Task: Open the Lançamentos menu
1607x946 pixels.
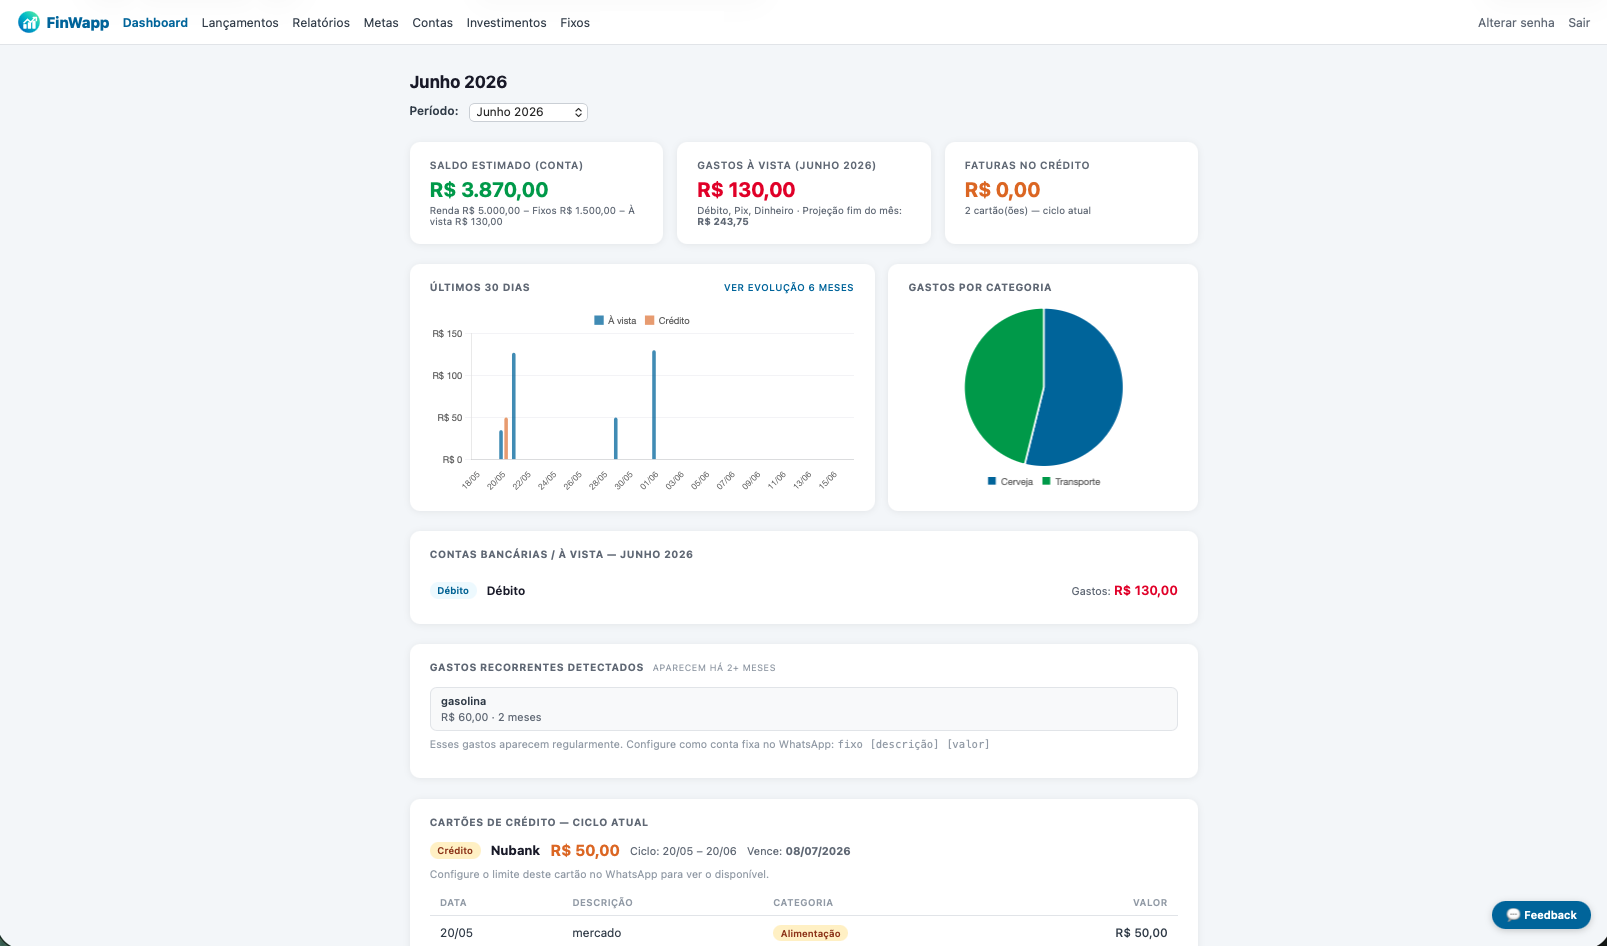Action: point(240,23)
